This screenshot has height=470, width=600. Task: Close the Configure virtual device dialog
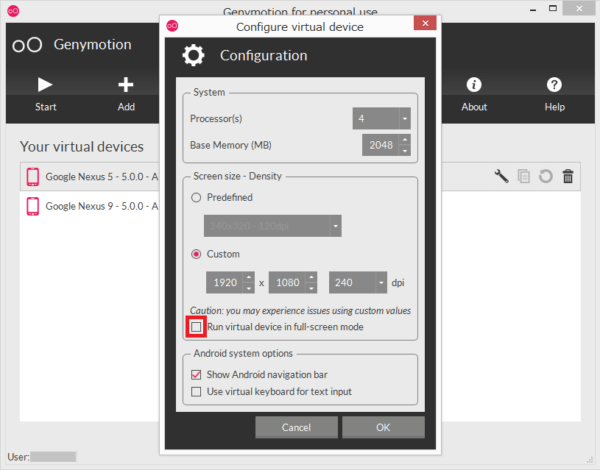tap(425, 23)
